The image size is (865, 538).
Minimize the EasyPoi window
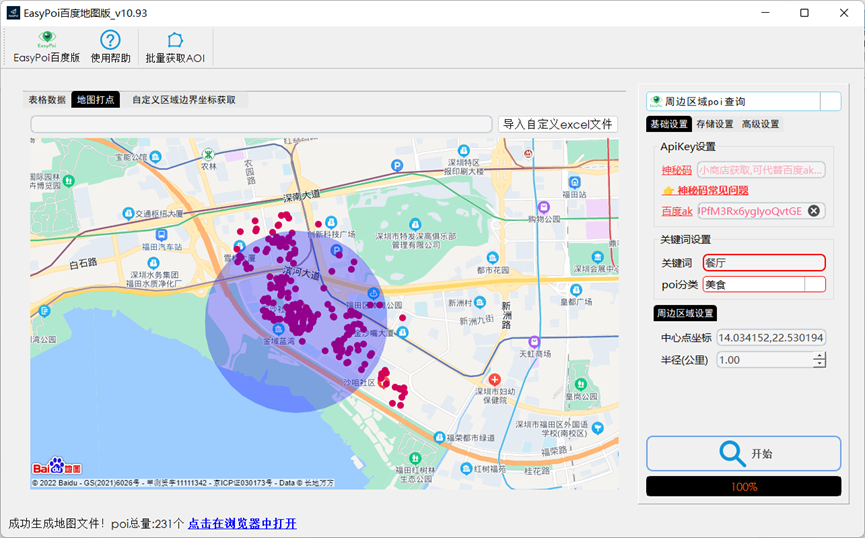765,13
